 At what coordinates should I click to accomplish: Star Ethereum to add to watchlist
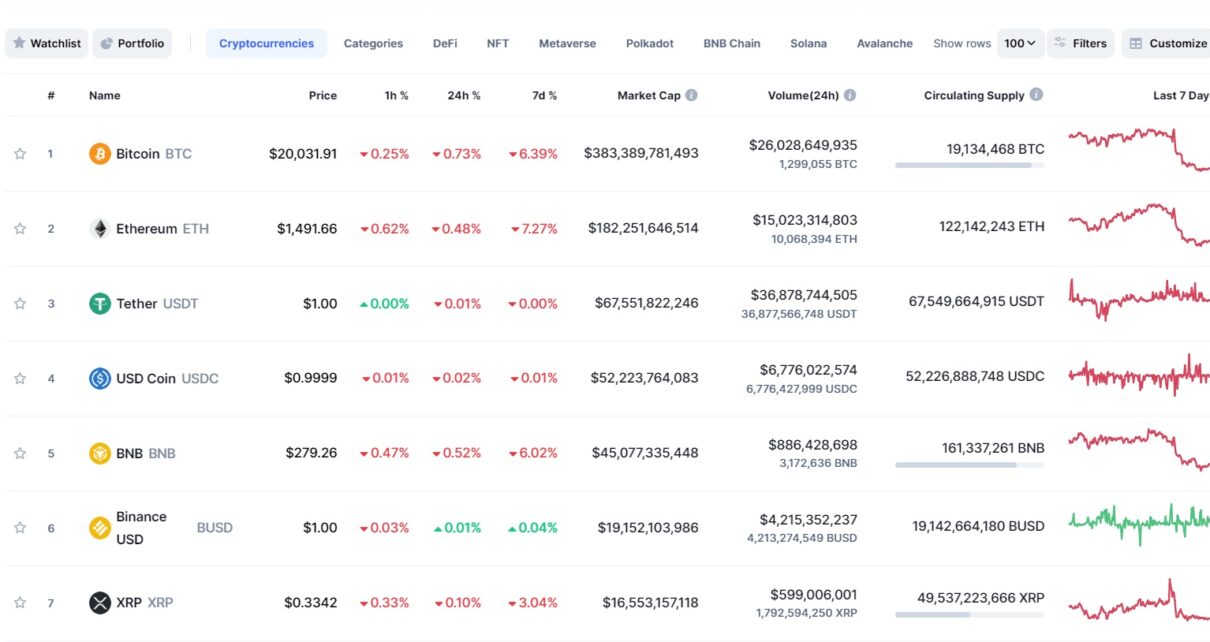tap(20, 229)
